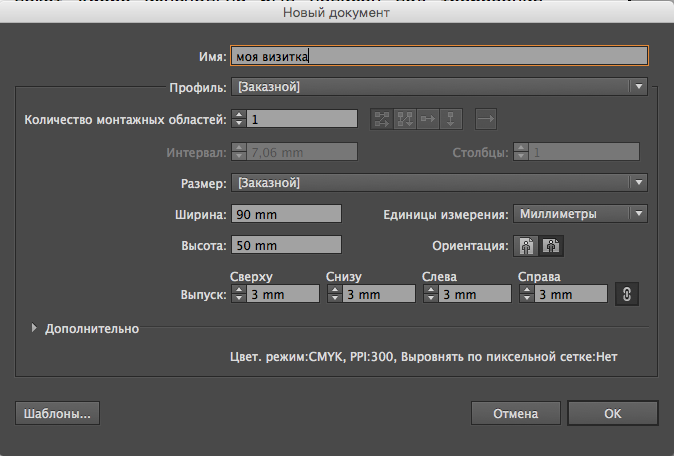Choose landscape orientation icon
The height and width of the screenshot is (456, 674).
click(551, 246)
